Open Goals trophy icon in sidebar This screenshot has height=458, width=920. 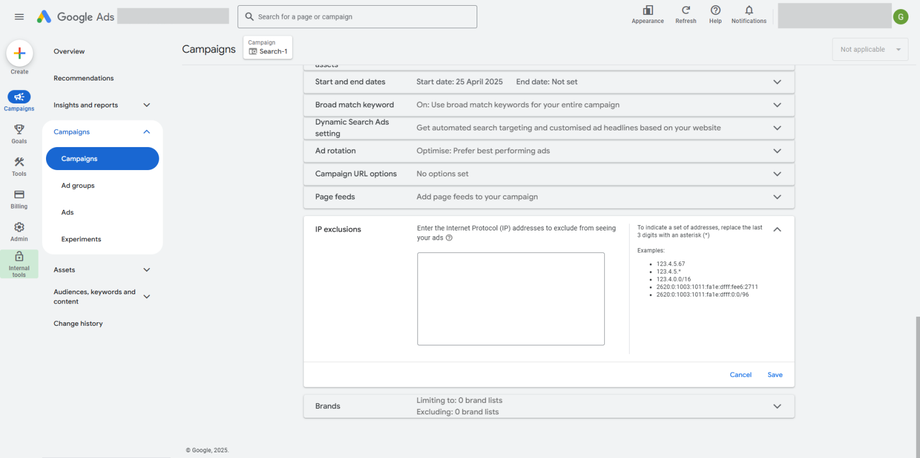(19, 130)
